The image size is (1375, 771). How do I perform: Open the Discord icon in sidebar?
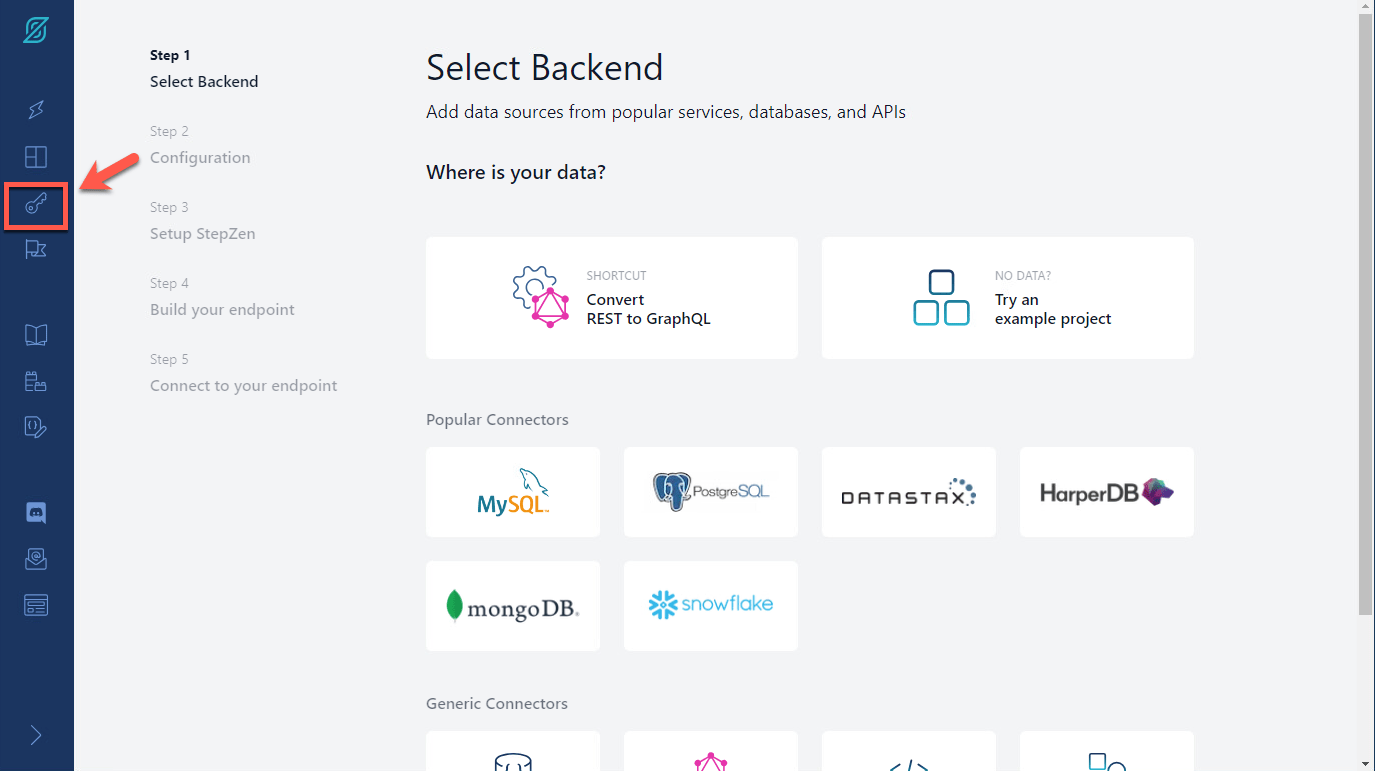point(36,513)
